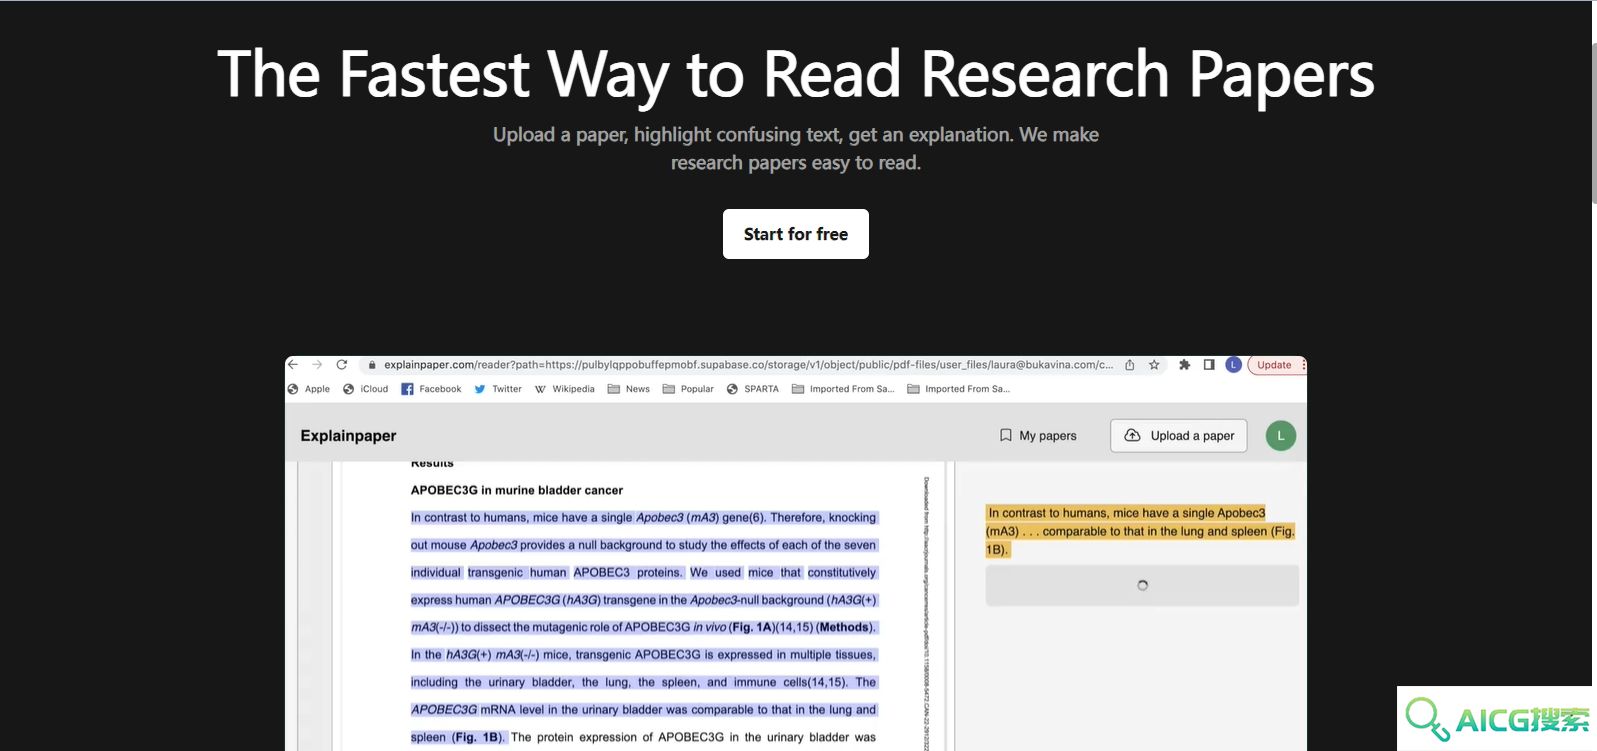Click the bold 'Methods' reference in the paper
1597x751 pixels.
pyautogui.click(x=844, y=628)
